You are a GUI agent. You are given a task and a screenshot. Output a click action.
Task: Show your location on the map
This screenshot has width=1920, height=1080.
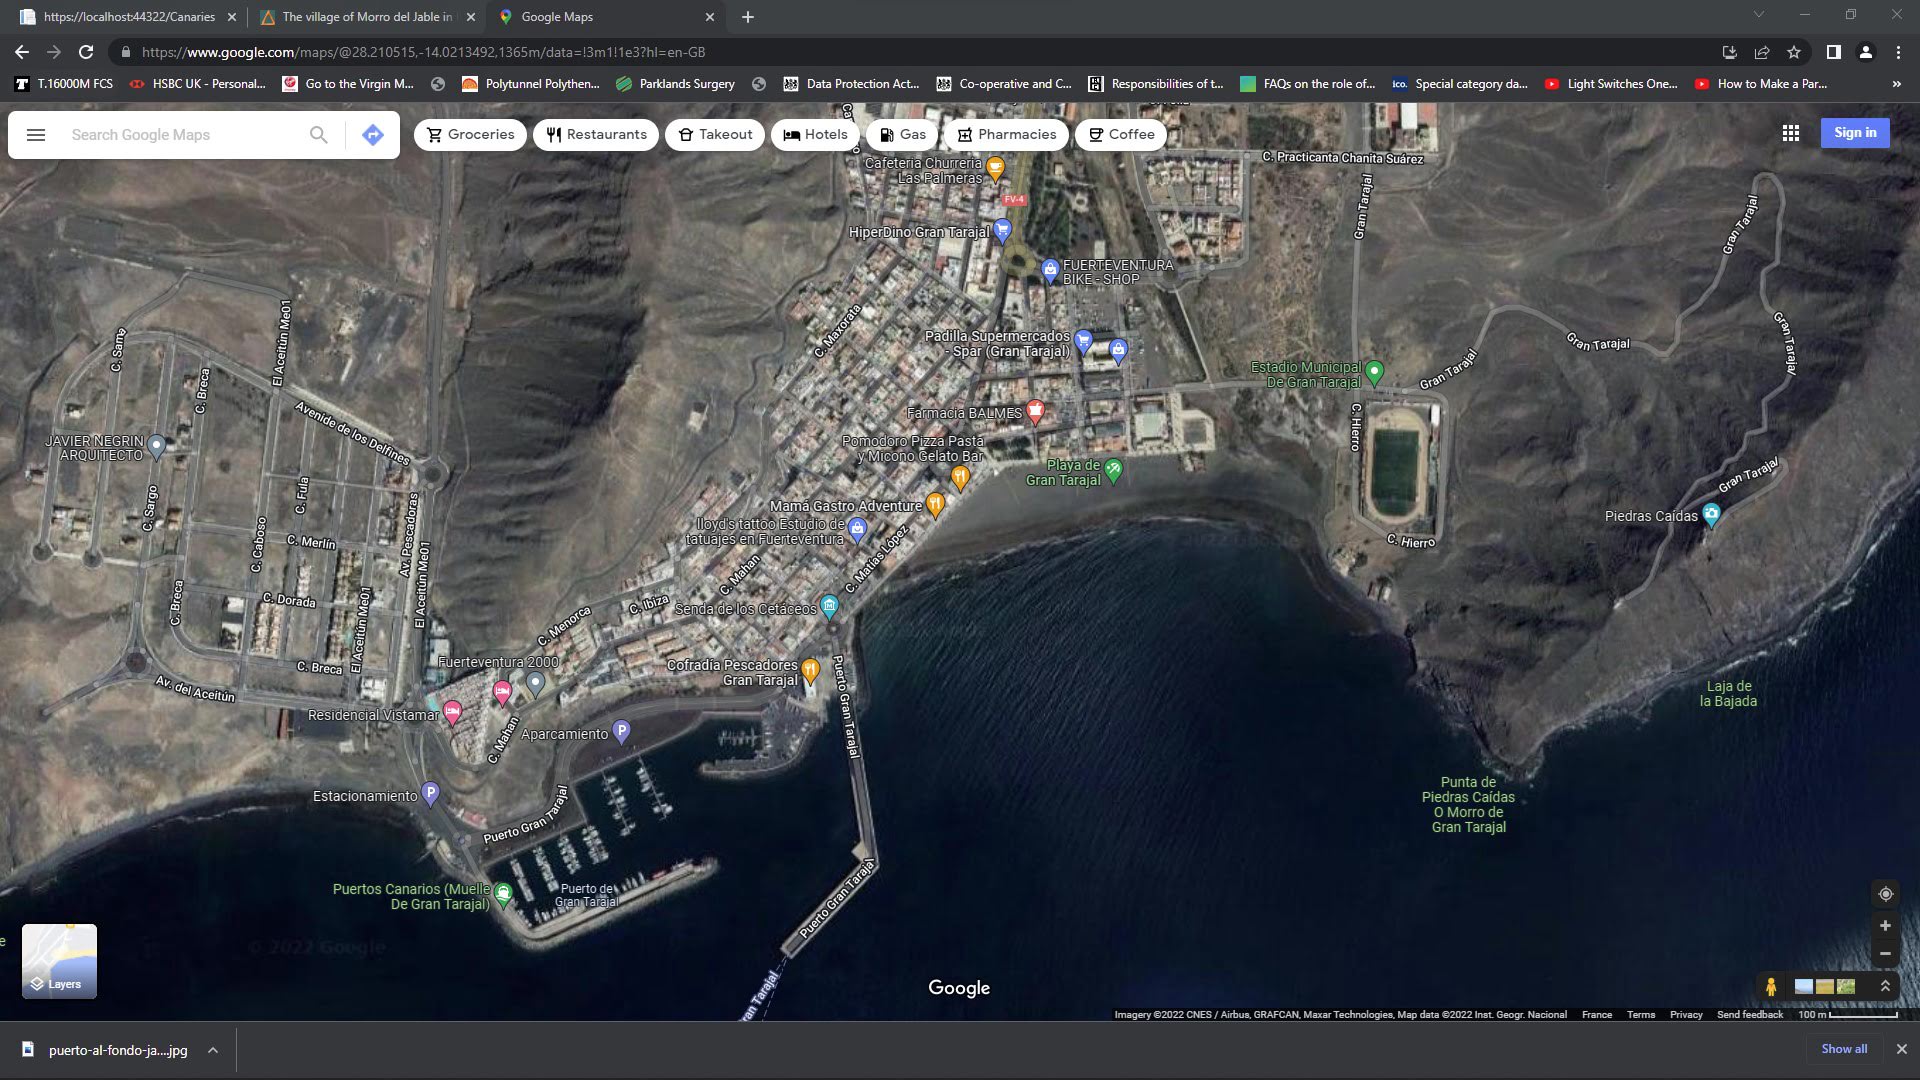(x=1885, y=894)
